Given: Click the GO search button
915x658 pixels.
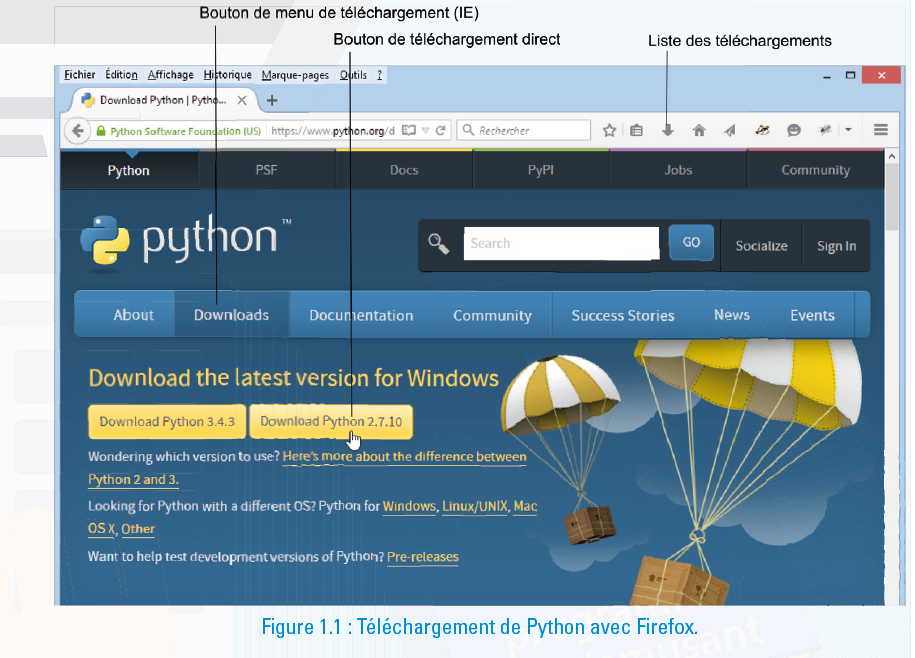Looking at the screenshot, I should pos(691,242).
